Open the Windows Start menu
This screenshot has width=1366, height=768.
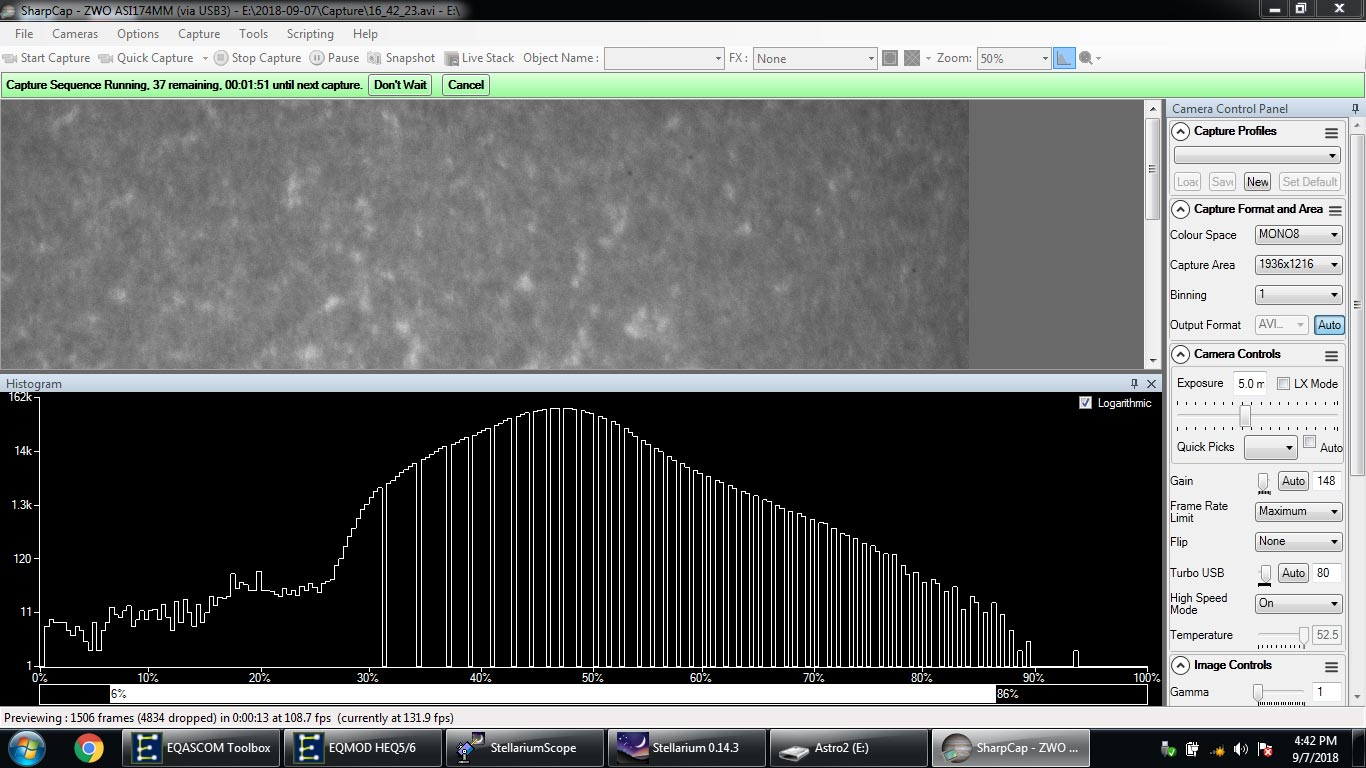pyautogui.click(x=25, y=747)
